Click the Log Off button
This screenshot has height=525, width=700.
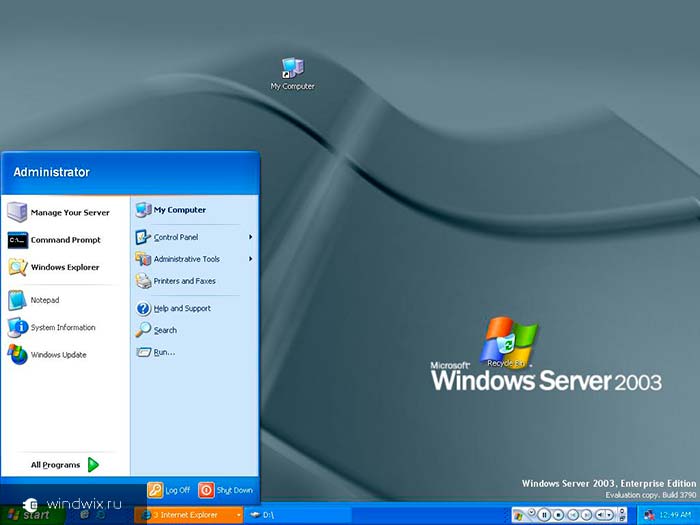(x=169, y=490)
